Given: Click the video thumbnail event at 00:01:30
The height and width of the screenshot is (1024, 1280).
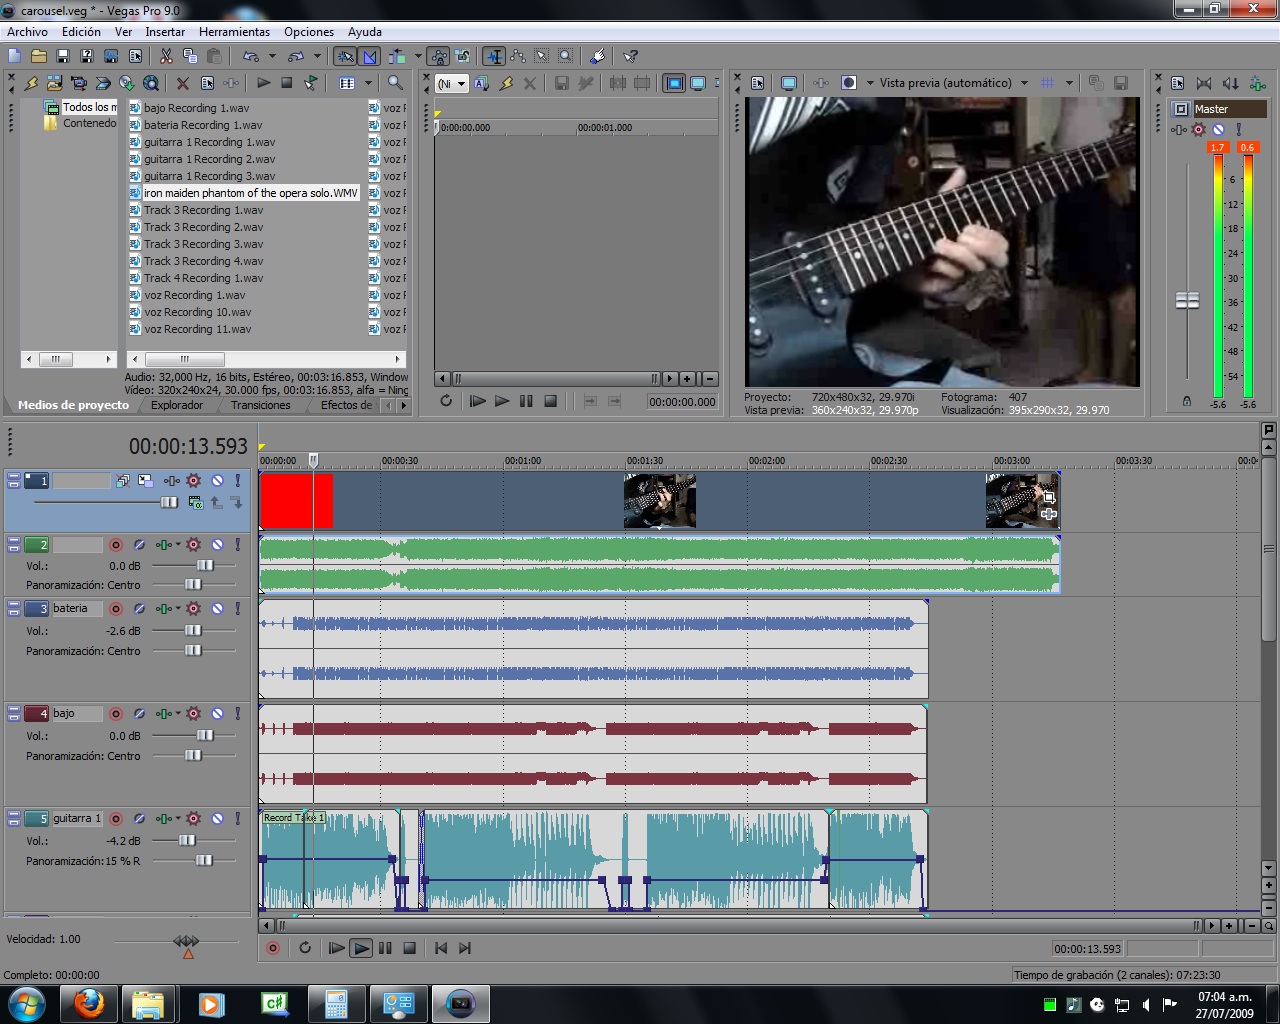Looking at the screenshot, I should [x=660, y=501].
